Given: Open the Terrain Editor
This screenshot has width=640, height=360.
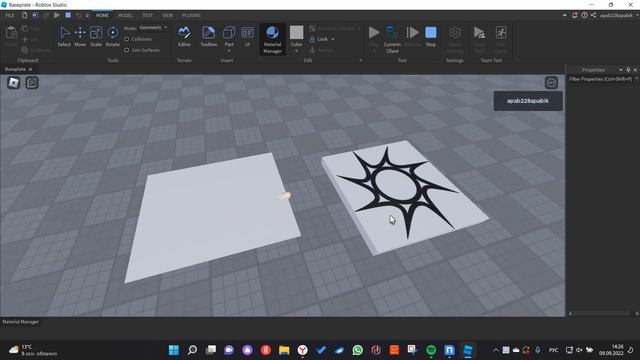Looking at the screenshot, I should tap(184, 36).
